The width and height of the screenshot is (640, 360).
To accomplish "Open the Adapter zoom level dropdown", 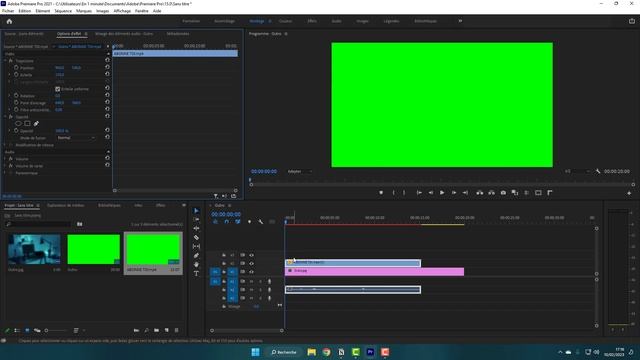I will 299,171.
